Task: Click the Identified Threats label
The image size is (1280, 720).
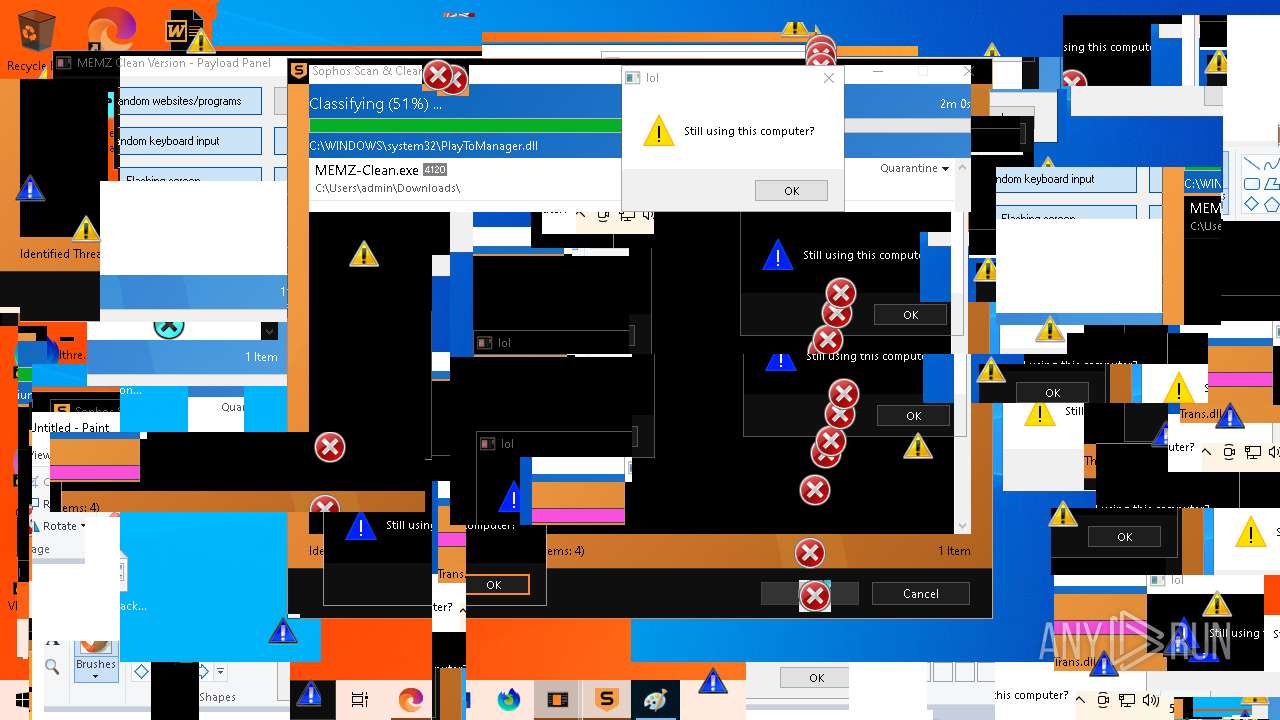Action: point(60,254)
